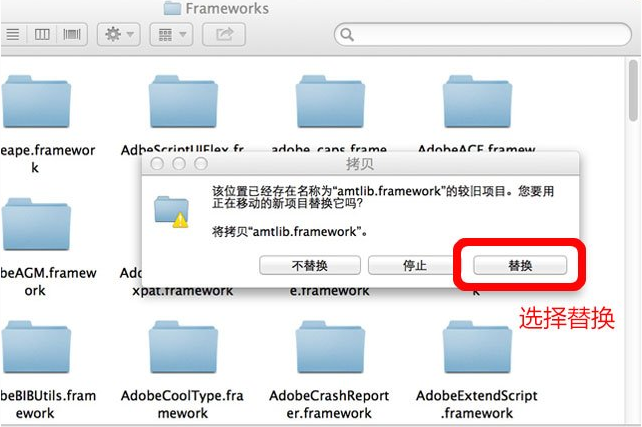Click the 替换 (Replace) button
This screenshot has width=642, height=427.
[520, 266]
